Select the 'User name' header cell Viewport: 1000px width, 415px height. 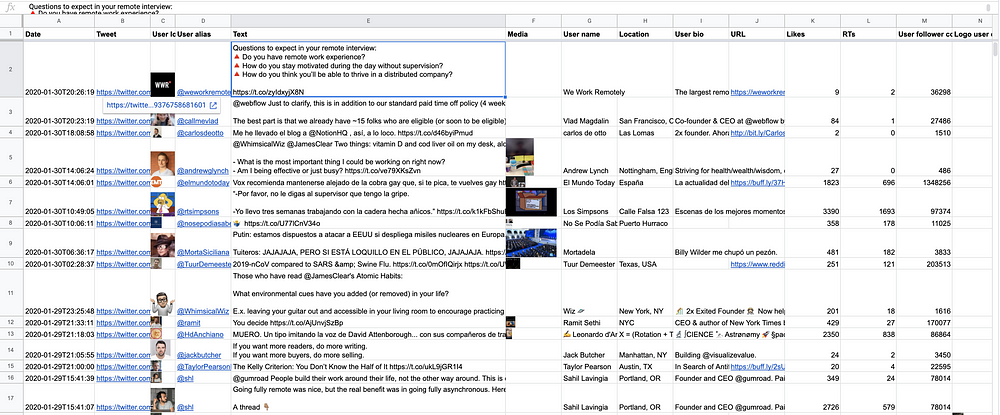coord(589,34)
